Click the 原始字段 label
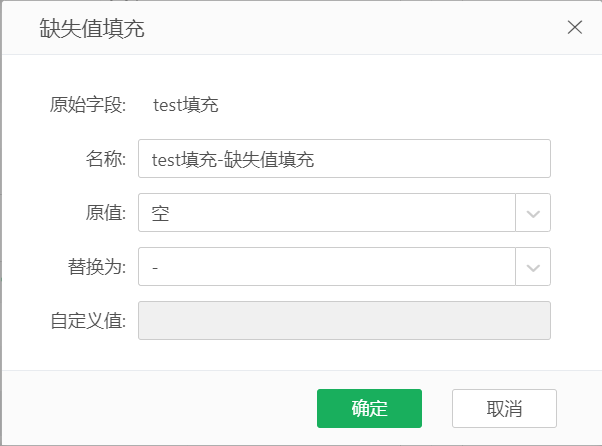 coord(87,104)
